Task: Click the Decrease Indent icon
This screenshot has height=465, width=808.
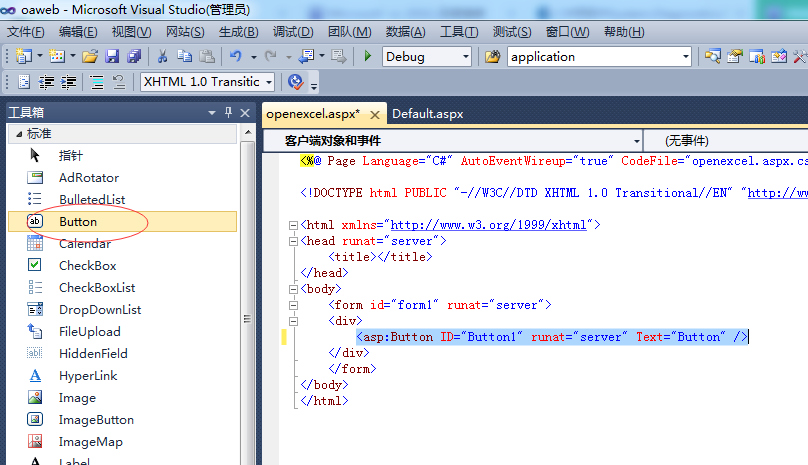Action: click(46, 82)
